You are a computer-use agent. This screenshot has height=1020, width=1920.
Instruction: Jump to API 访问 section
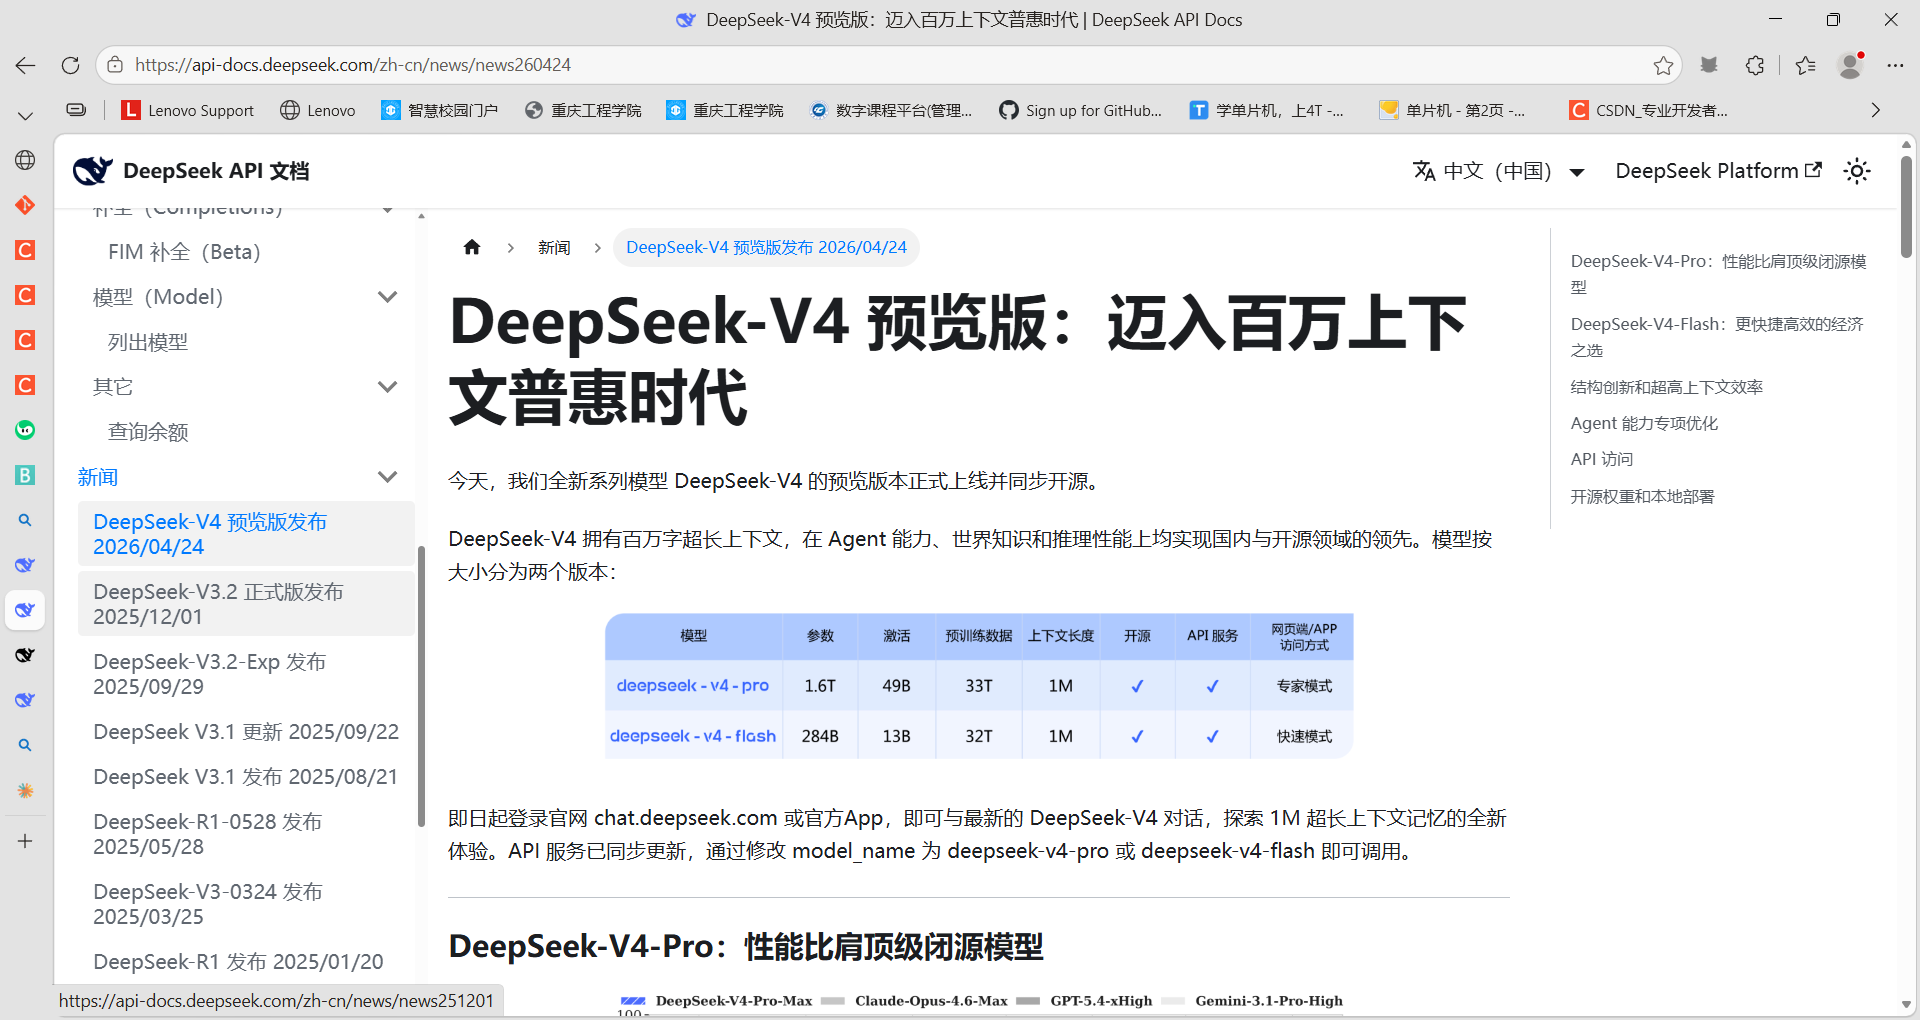tap(1601, 459)
